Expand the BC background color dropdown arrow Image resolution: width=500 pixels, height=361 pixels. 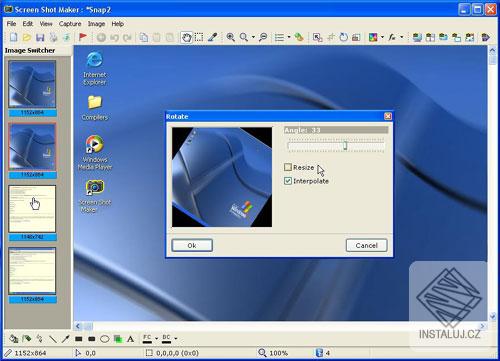176,339
